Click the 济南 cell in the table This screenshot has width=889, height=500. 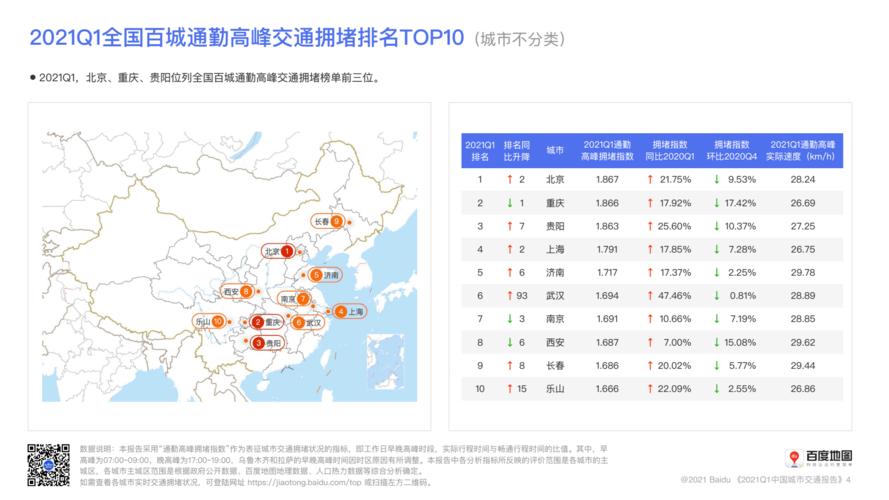pos(555,273)
